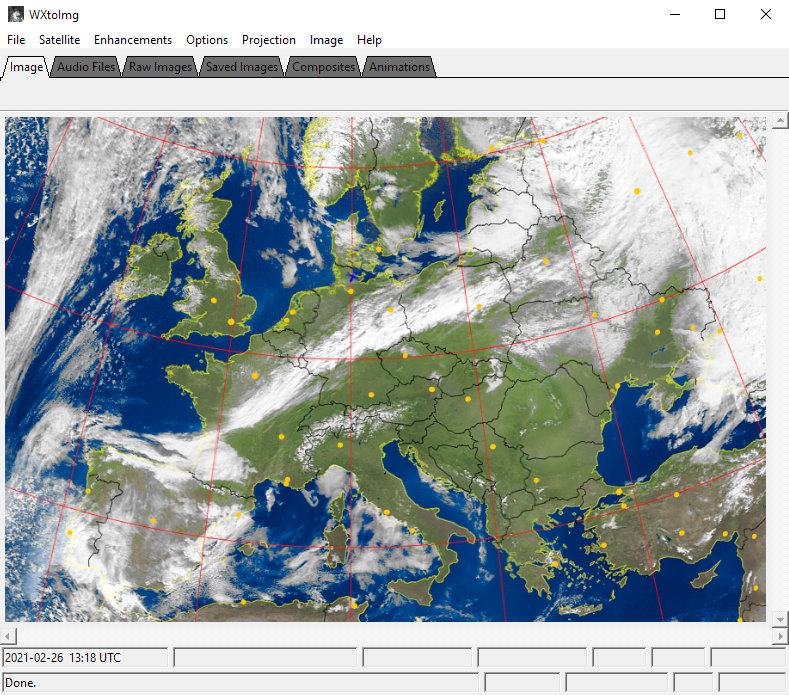Select the Image tab
789x695 pixels.
27,67
